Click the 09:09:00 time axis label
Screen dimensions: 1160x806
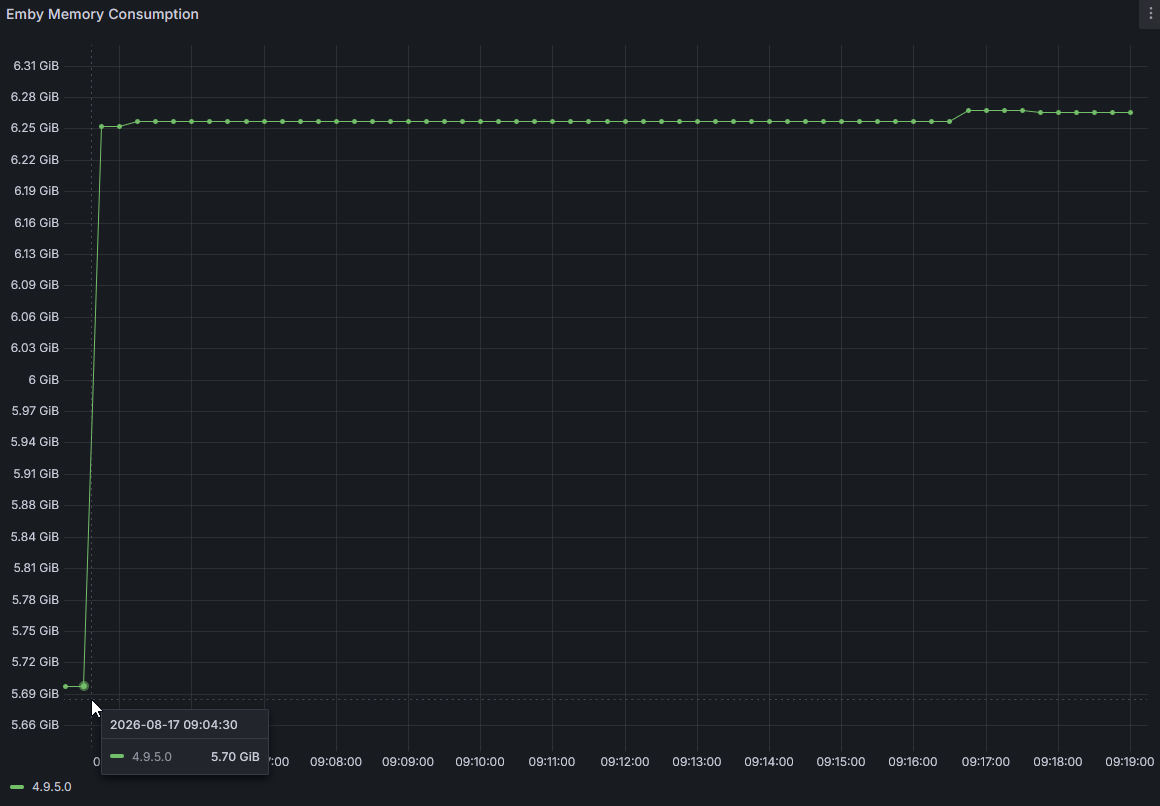coord(408,762)
